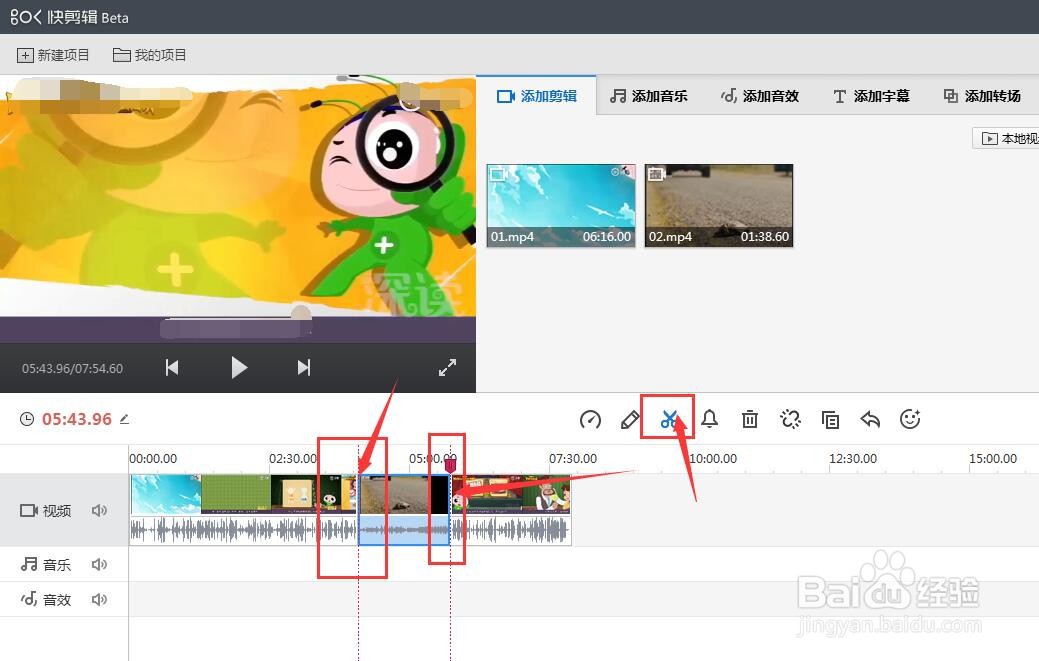
Task: Click the bell marker tool
Action: pyautogui.click(x=710, y=419)
